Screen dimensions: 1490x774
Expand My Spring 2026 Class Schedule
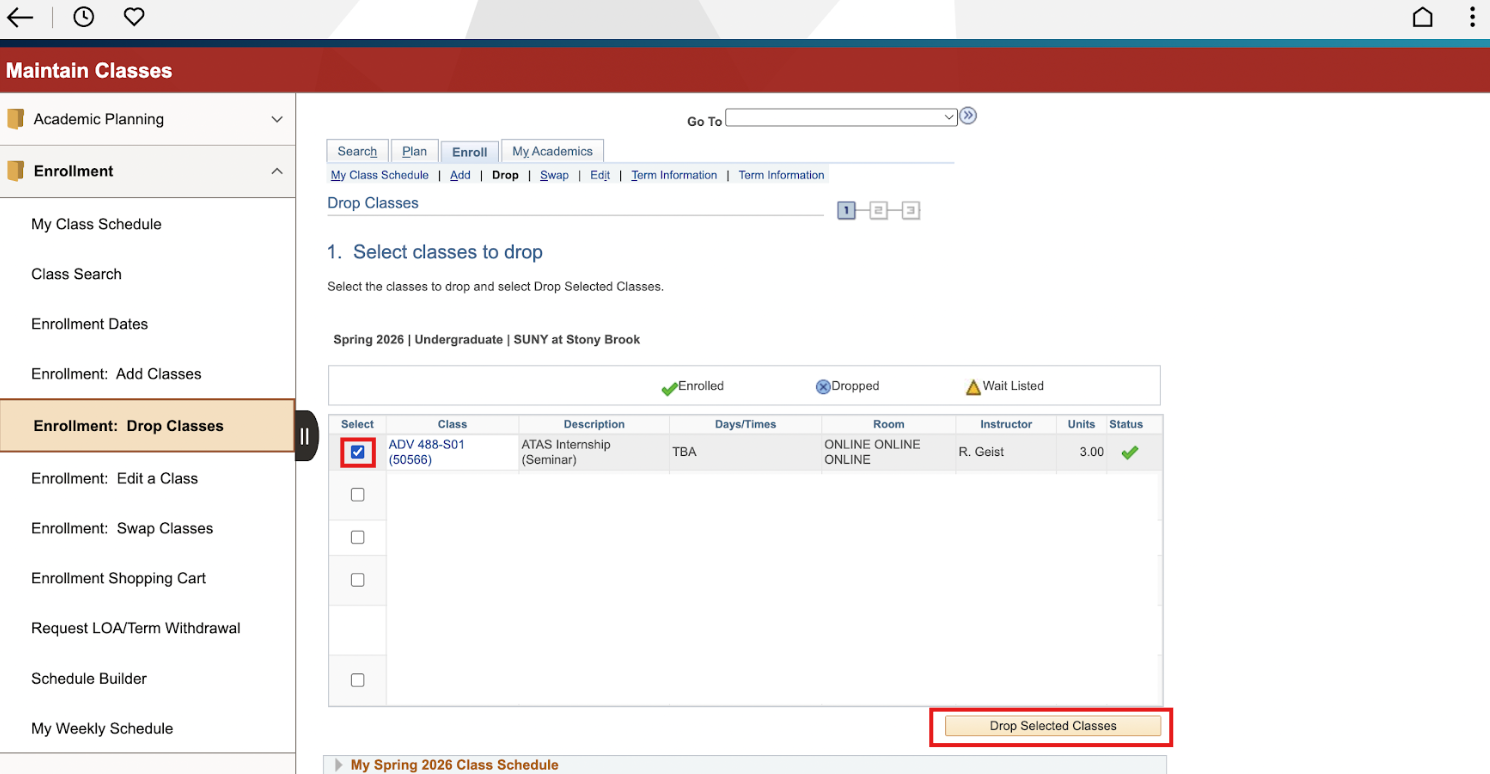pyautogui.click(x=338, y=765)
